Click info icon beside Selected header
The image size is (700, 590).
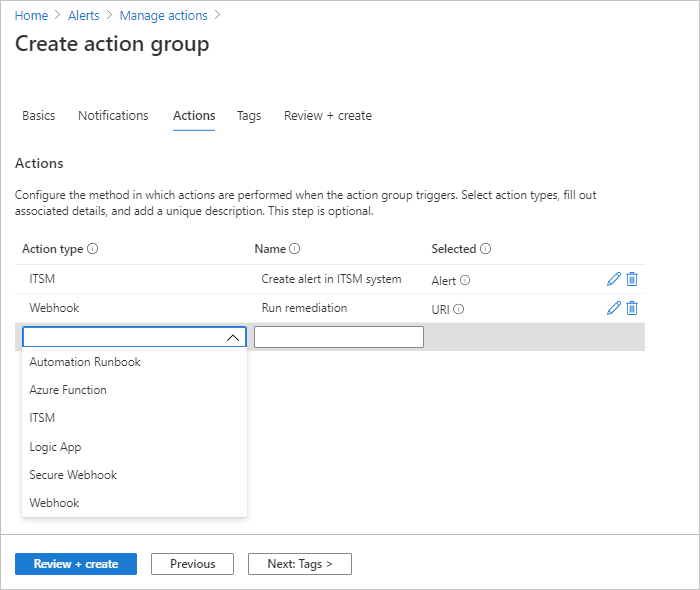pyautogui.click(x=485, y=249)
